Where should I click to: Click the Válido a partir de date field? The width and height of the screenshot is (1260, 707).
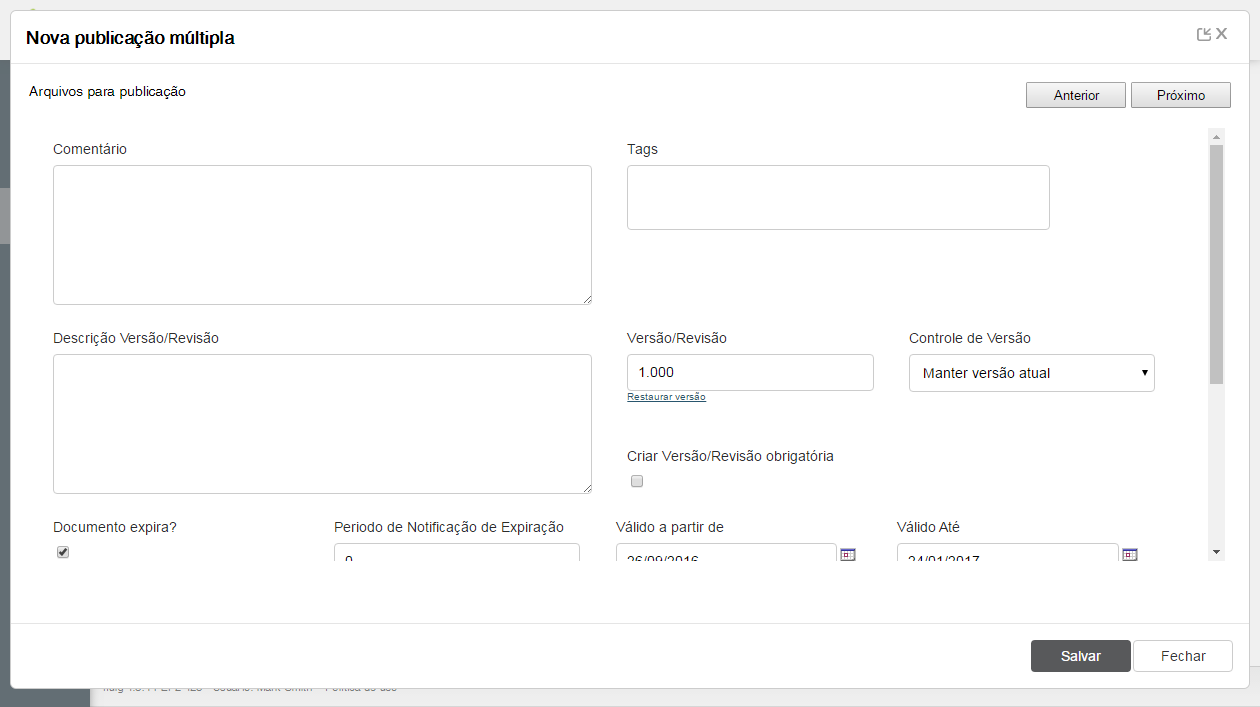(727, 552)
